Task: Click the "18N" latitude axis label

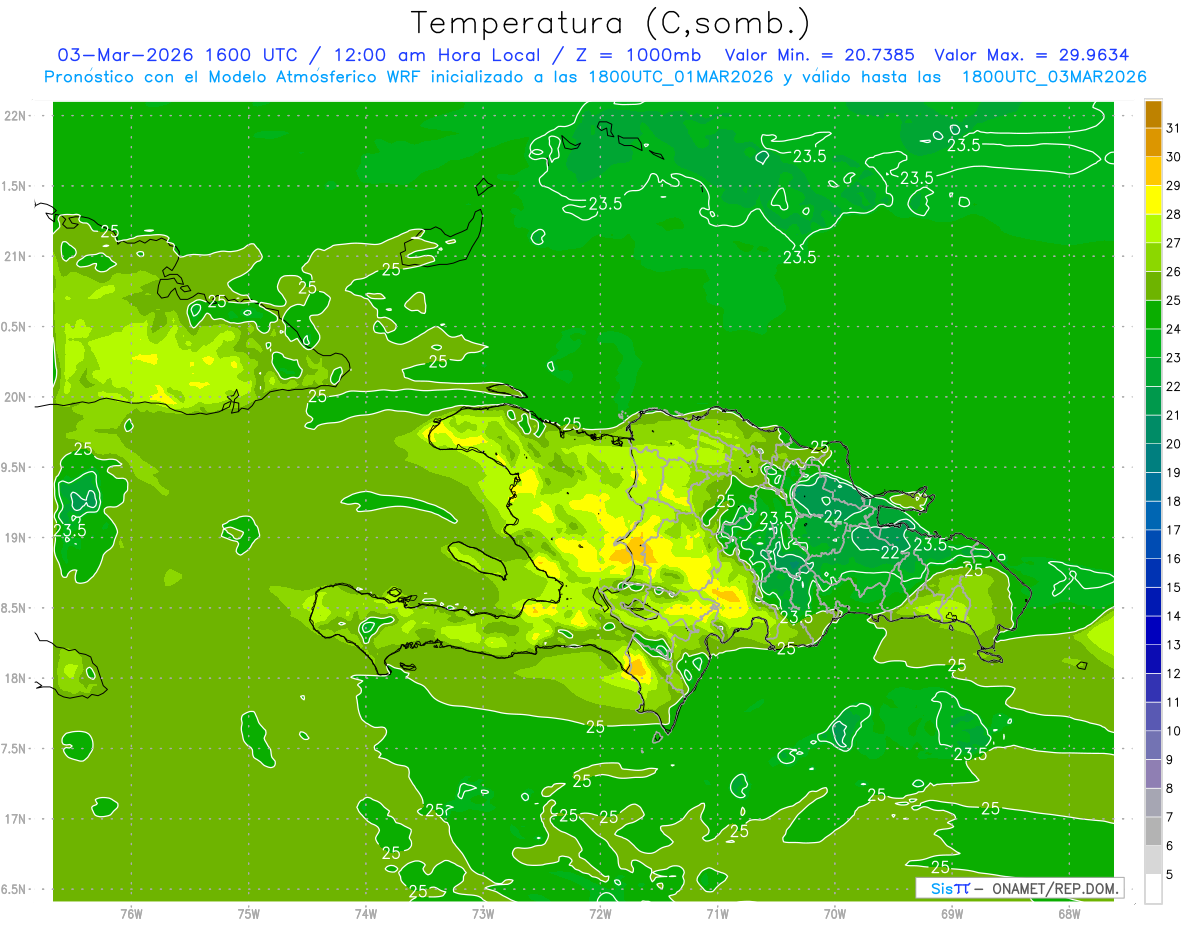Action: click(x=16, y=678)
